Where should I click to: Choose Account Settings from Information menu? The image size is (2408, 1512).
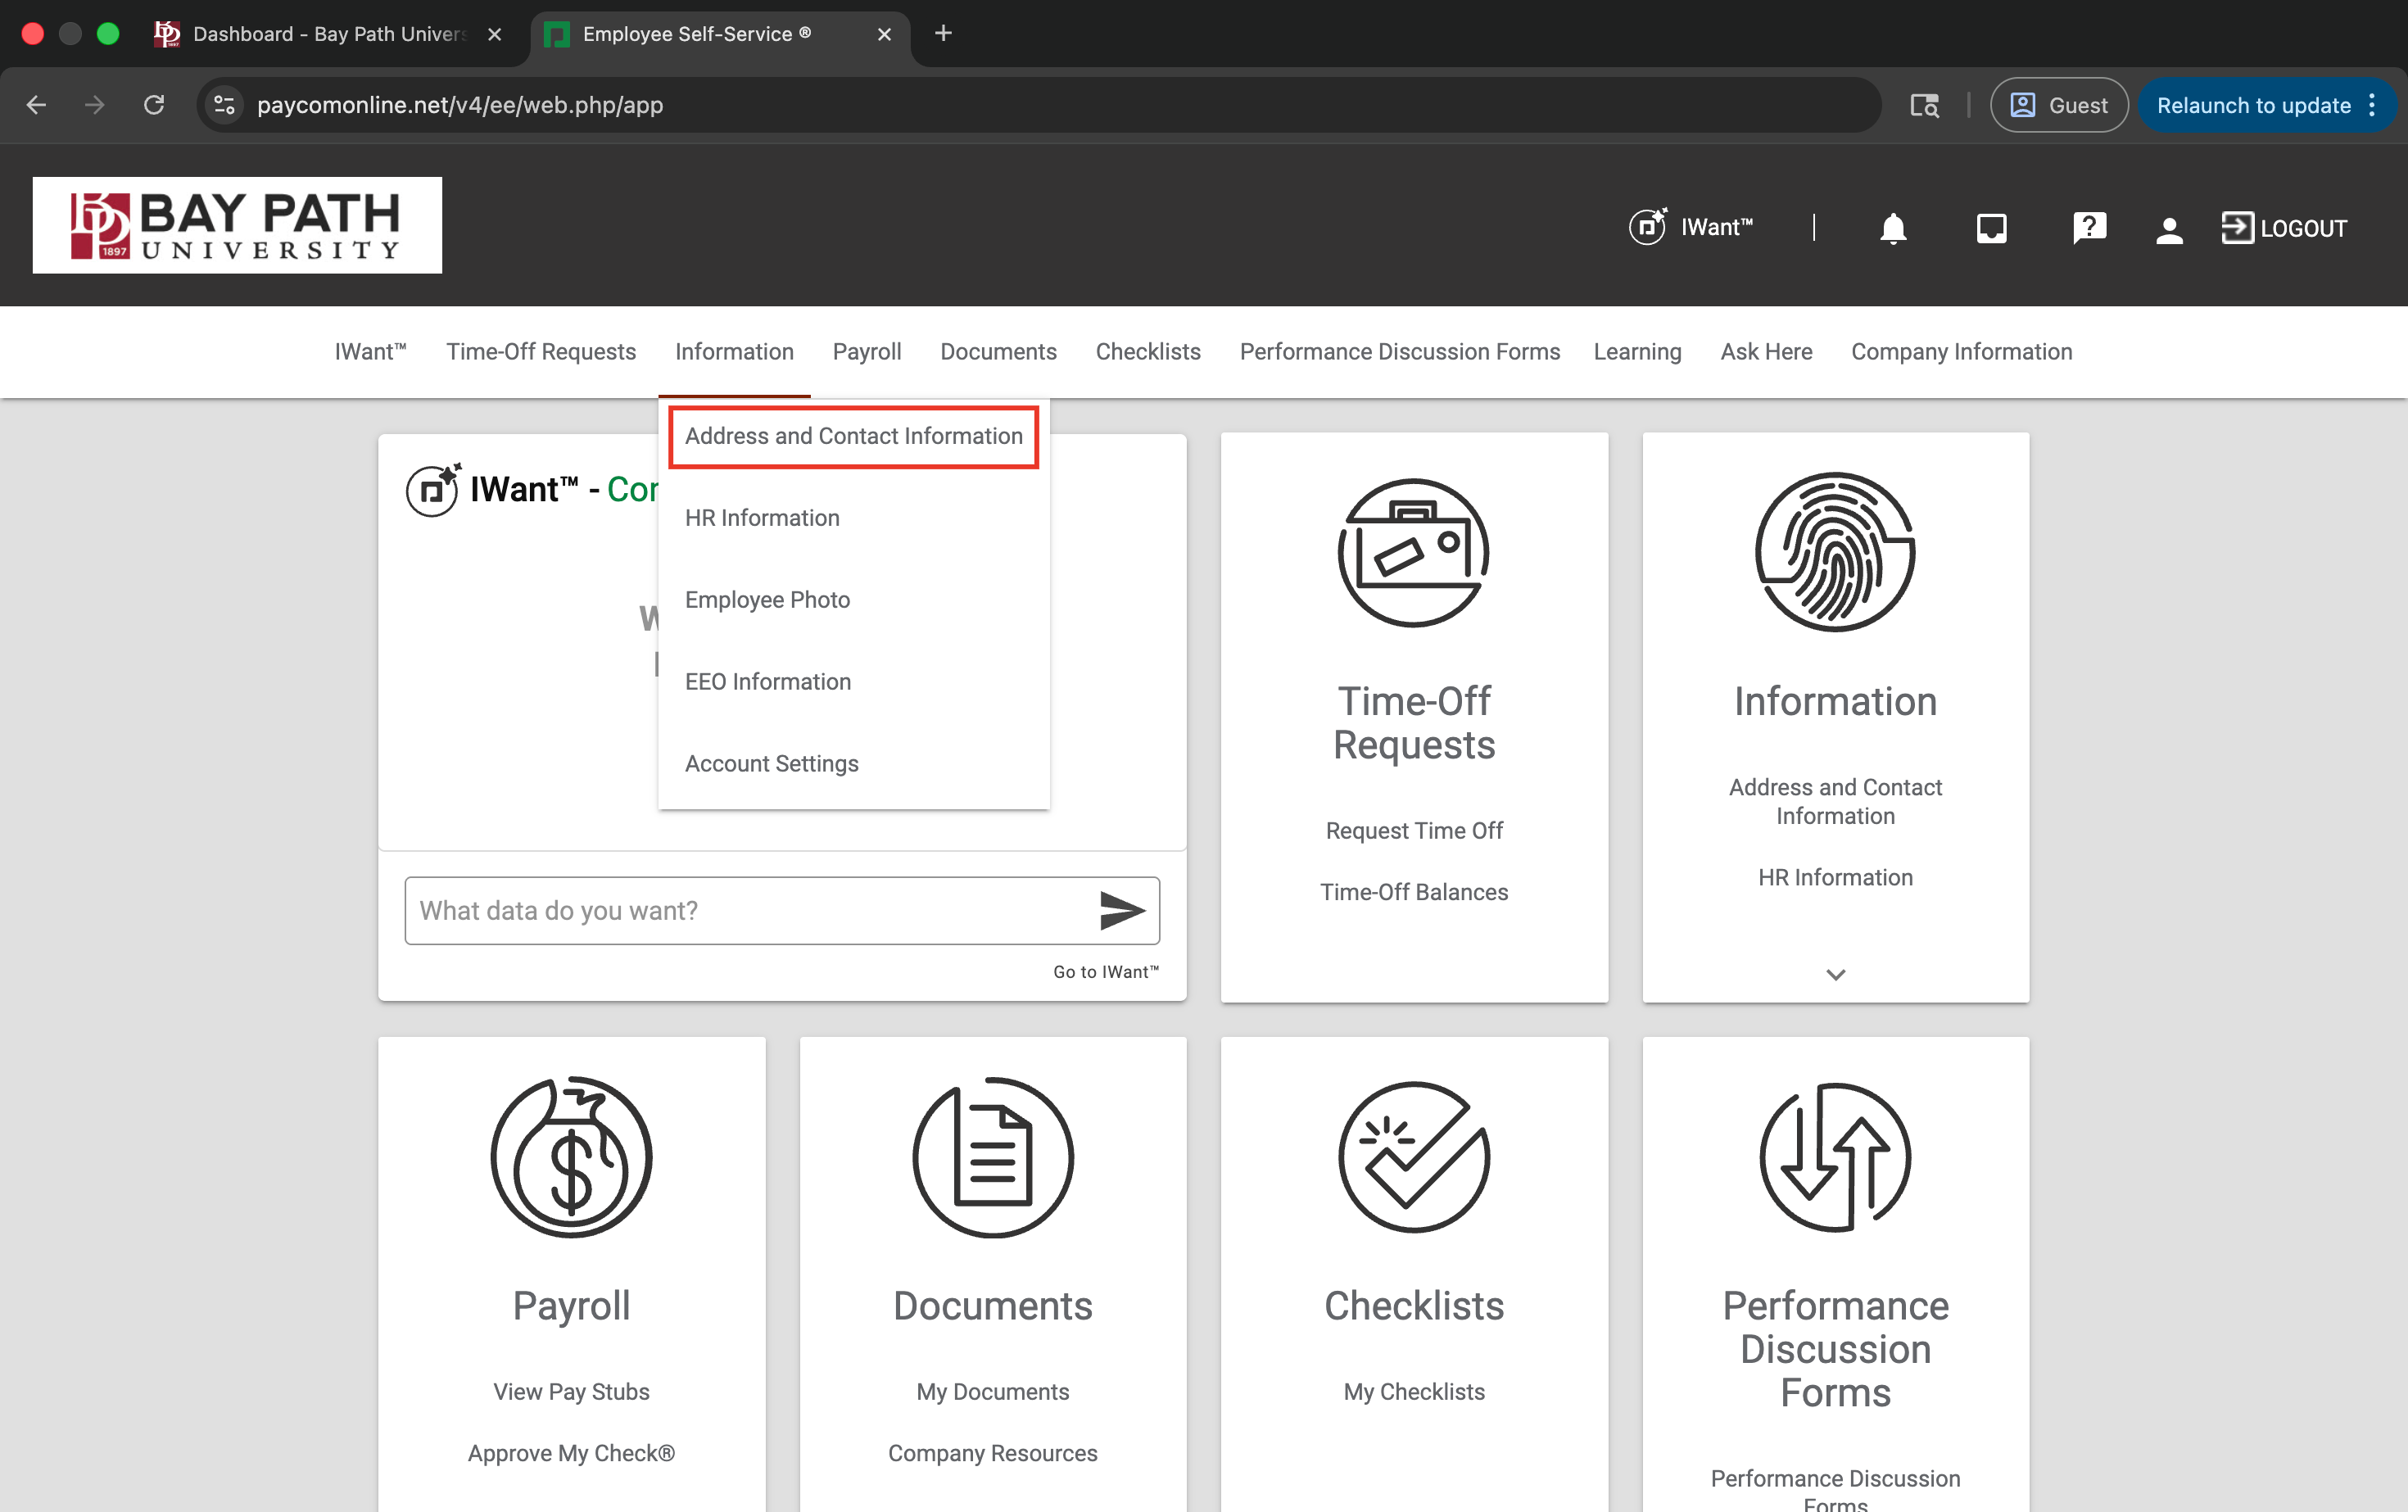point(771,763)
